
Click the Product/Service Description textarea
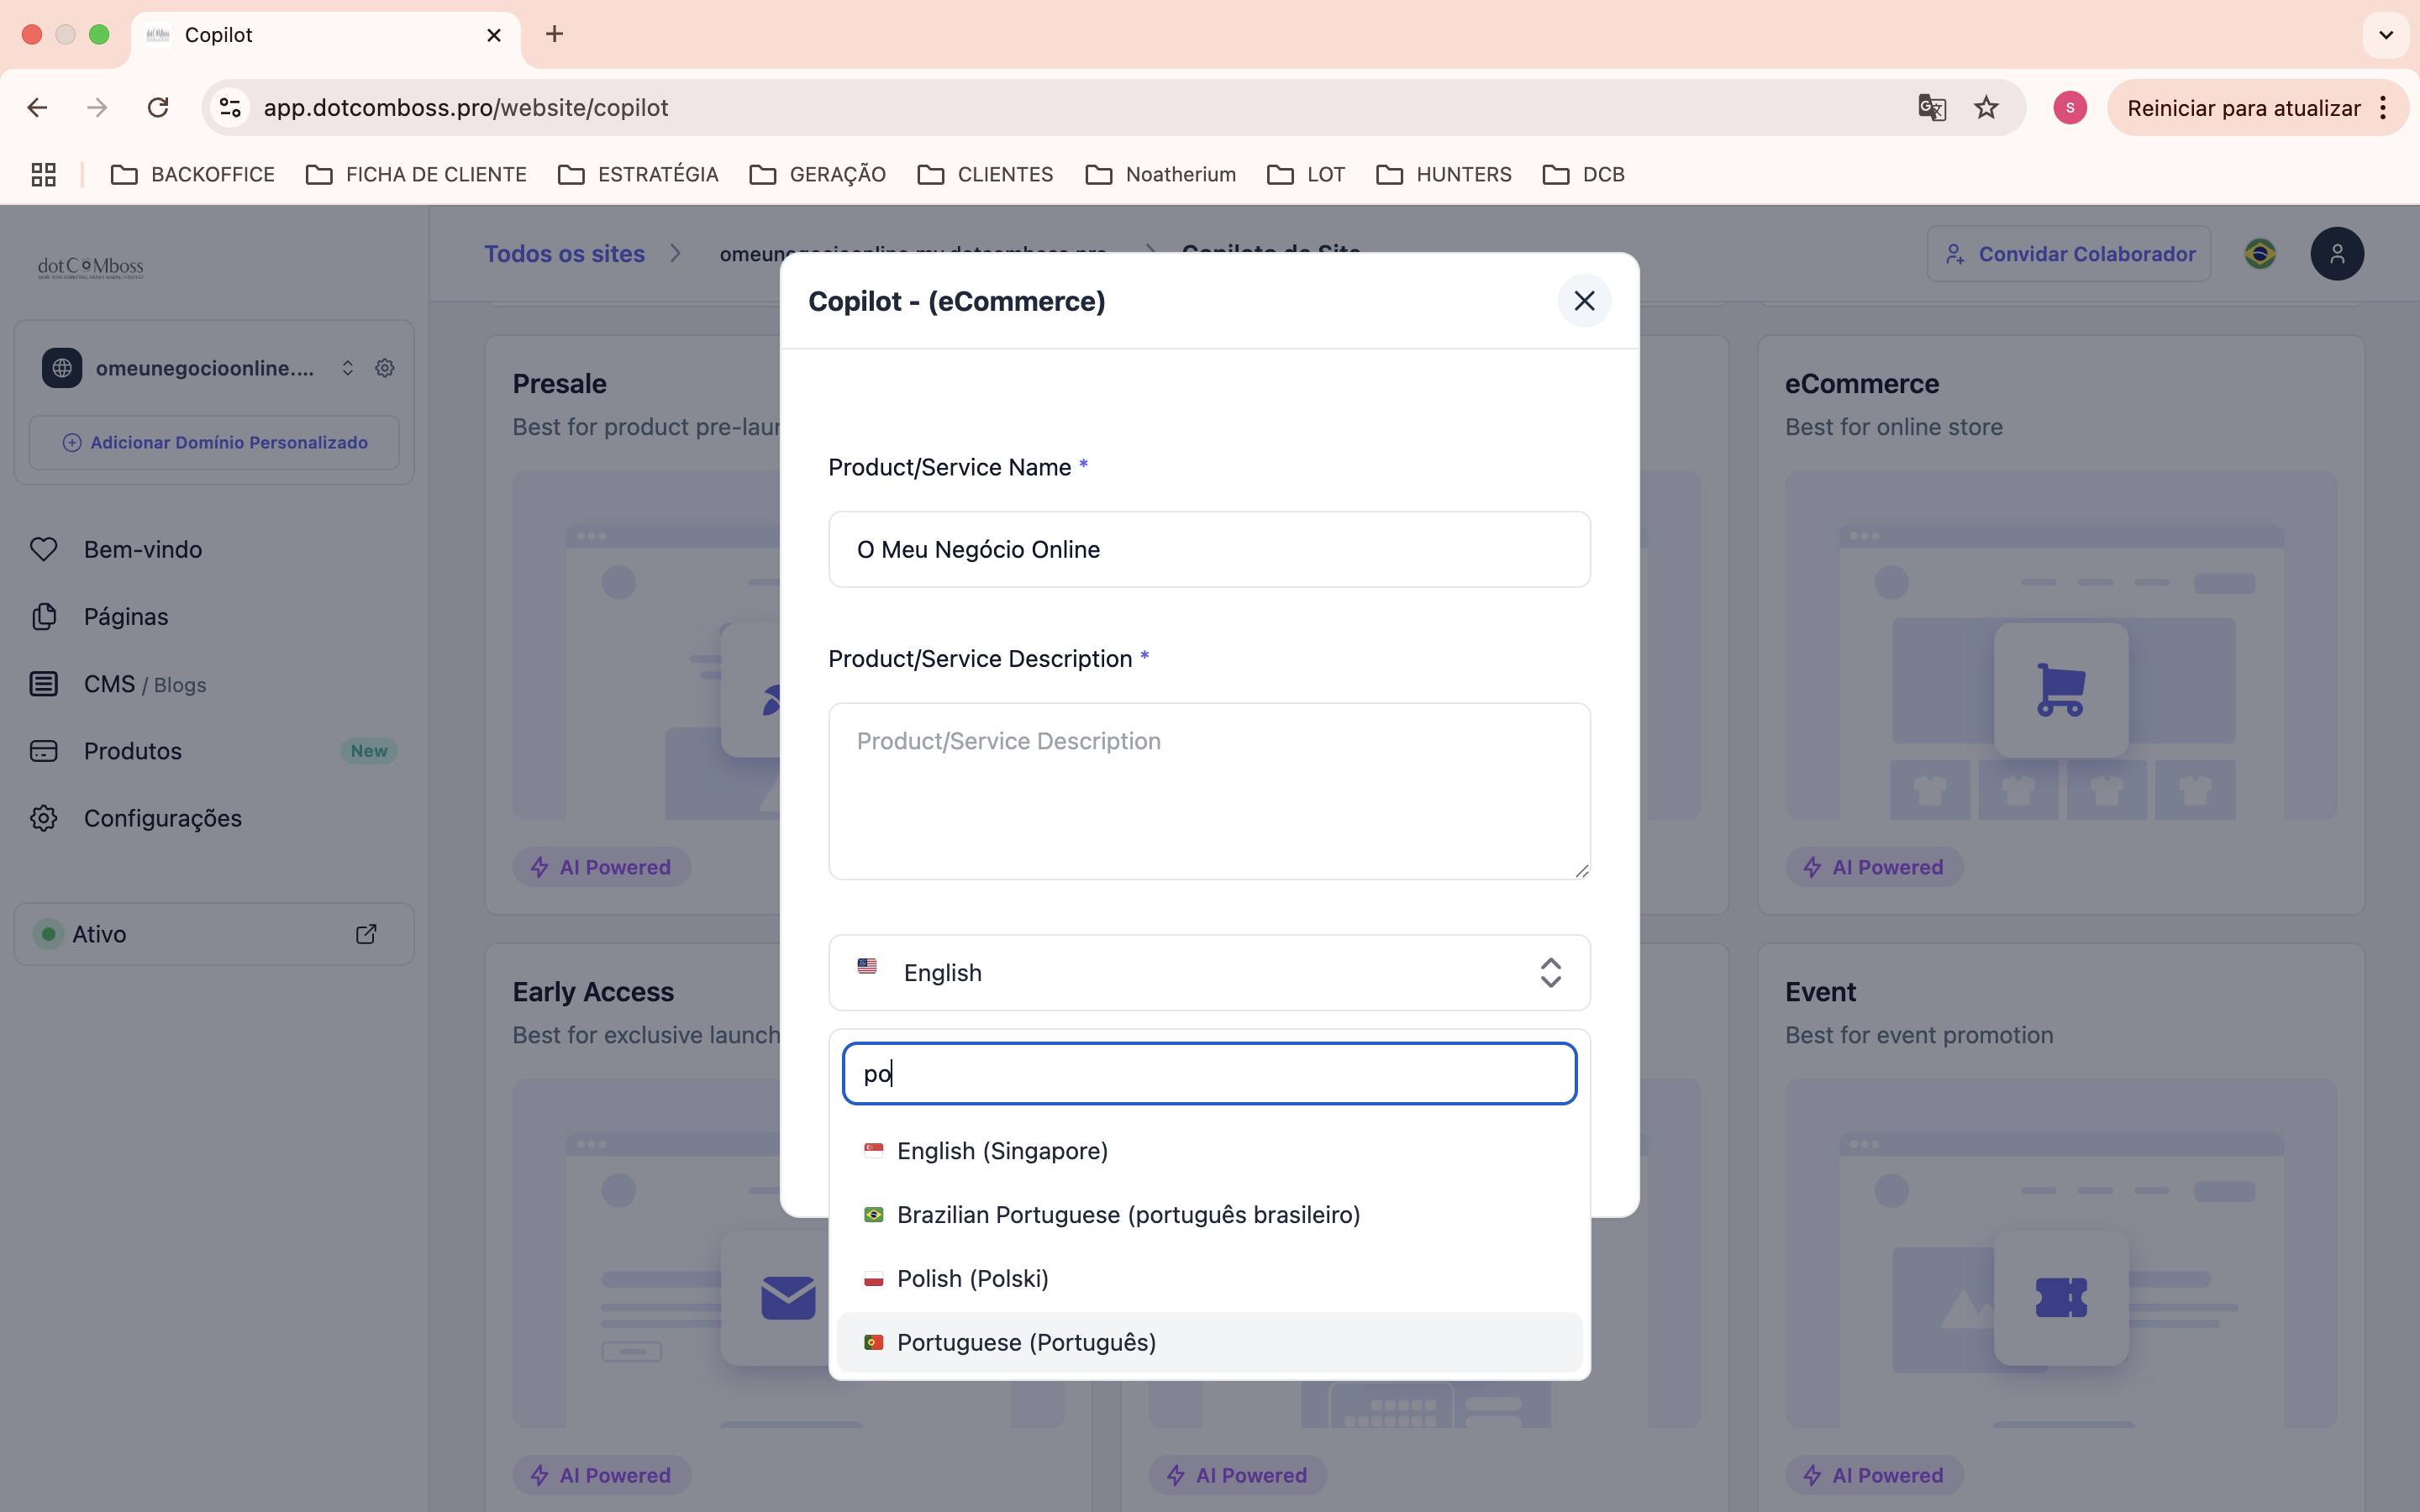click(x=1209, y=791)
